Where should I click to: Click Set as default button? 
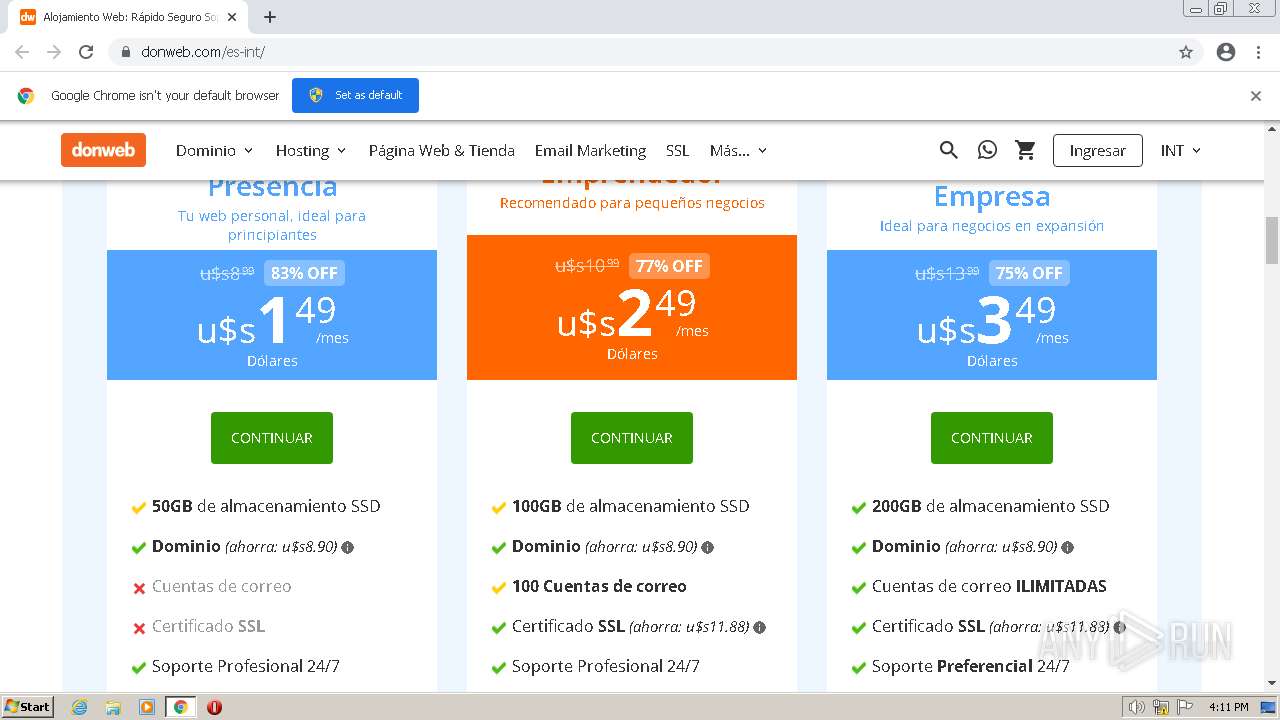tap(355, 95)
